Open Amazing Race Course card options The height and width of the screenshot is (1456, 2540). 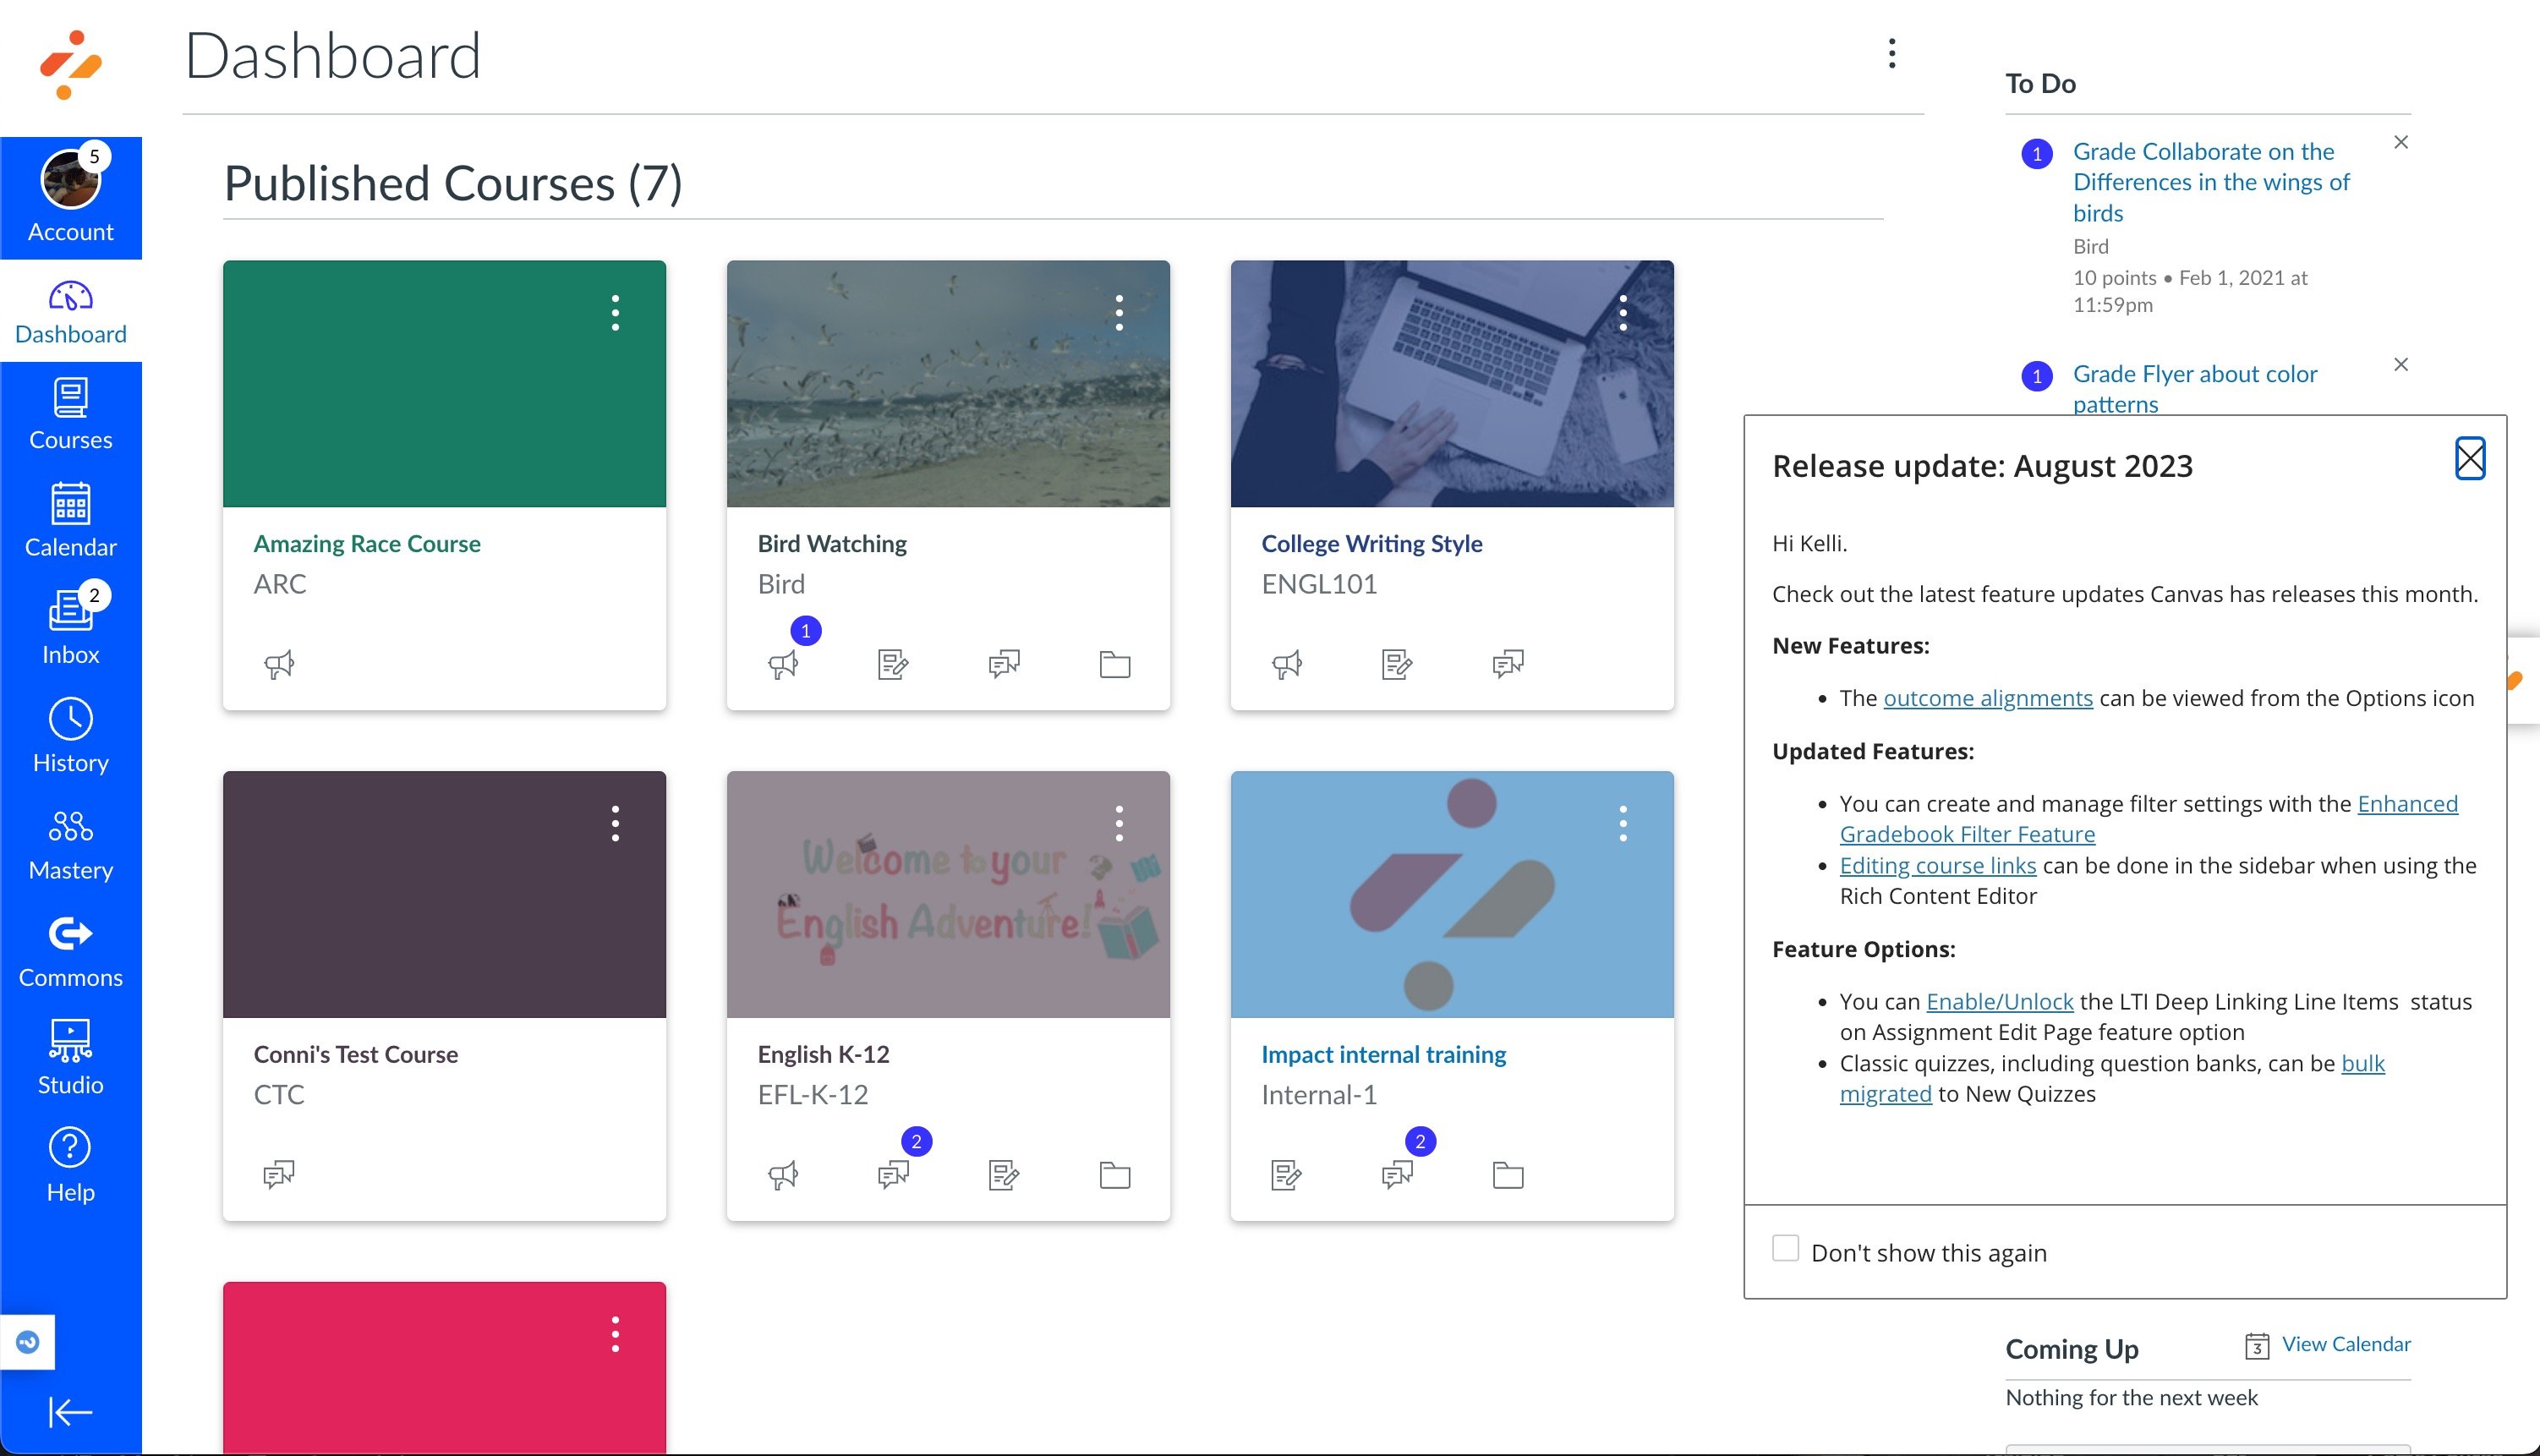[x=615, y=313]
